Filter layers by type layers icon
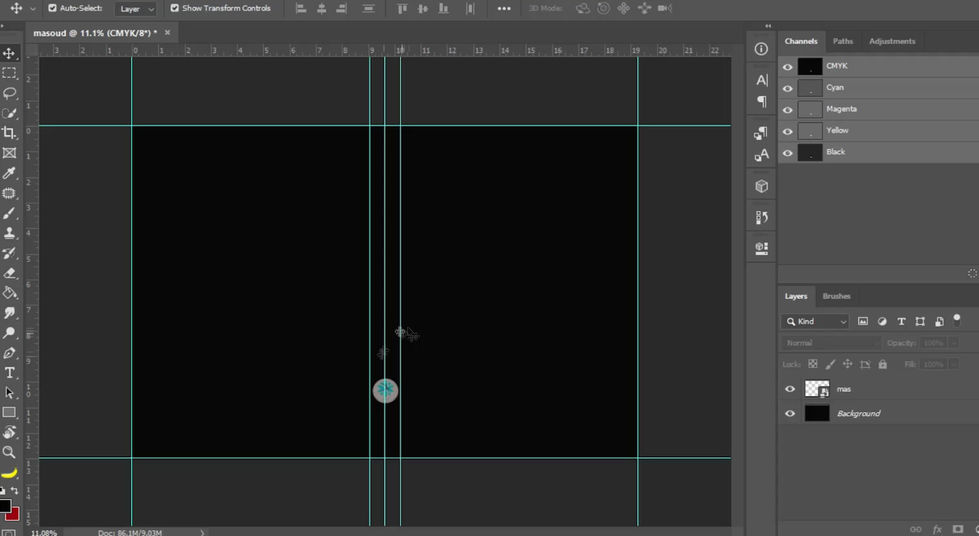Viewport: 979px width, 536px height. pos(901,321)
